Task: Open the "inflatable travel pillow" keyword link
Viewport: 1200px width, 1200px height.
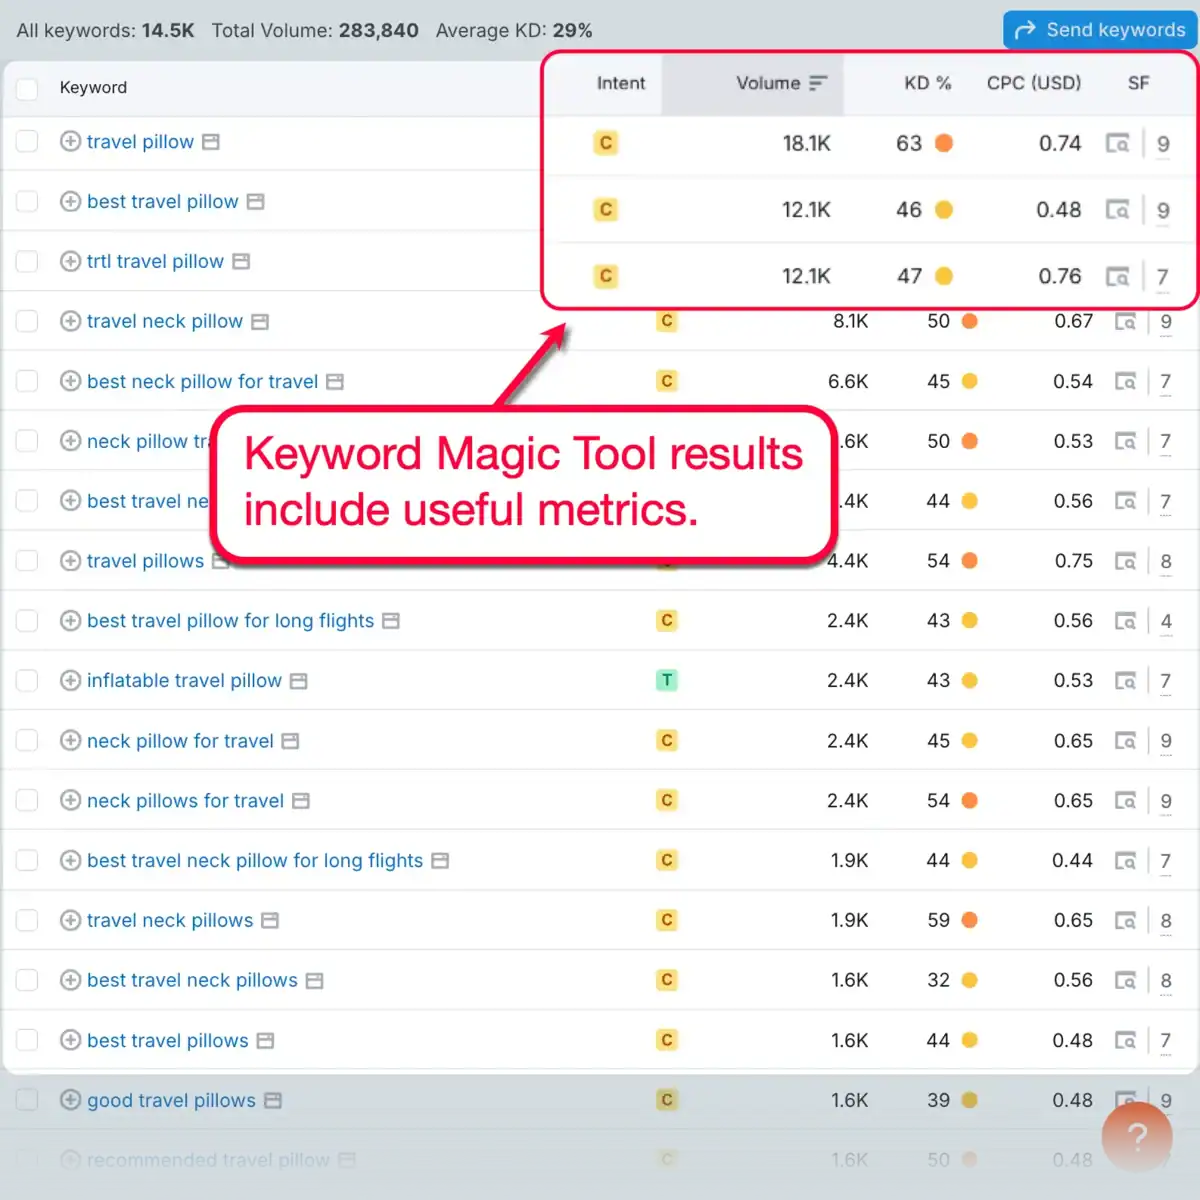Action: click(x=183, y=680)
